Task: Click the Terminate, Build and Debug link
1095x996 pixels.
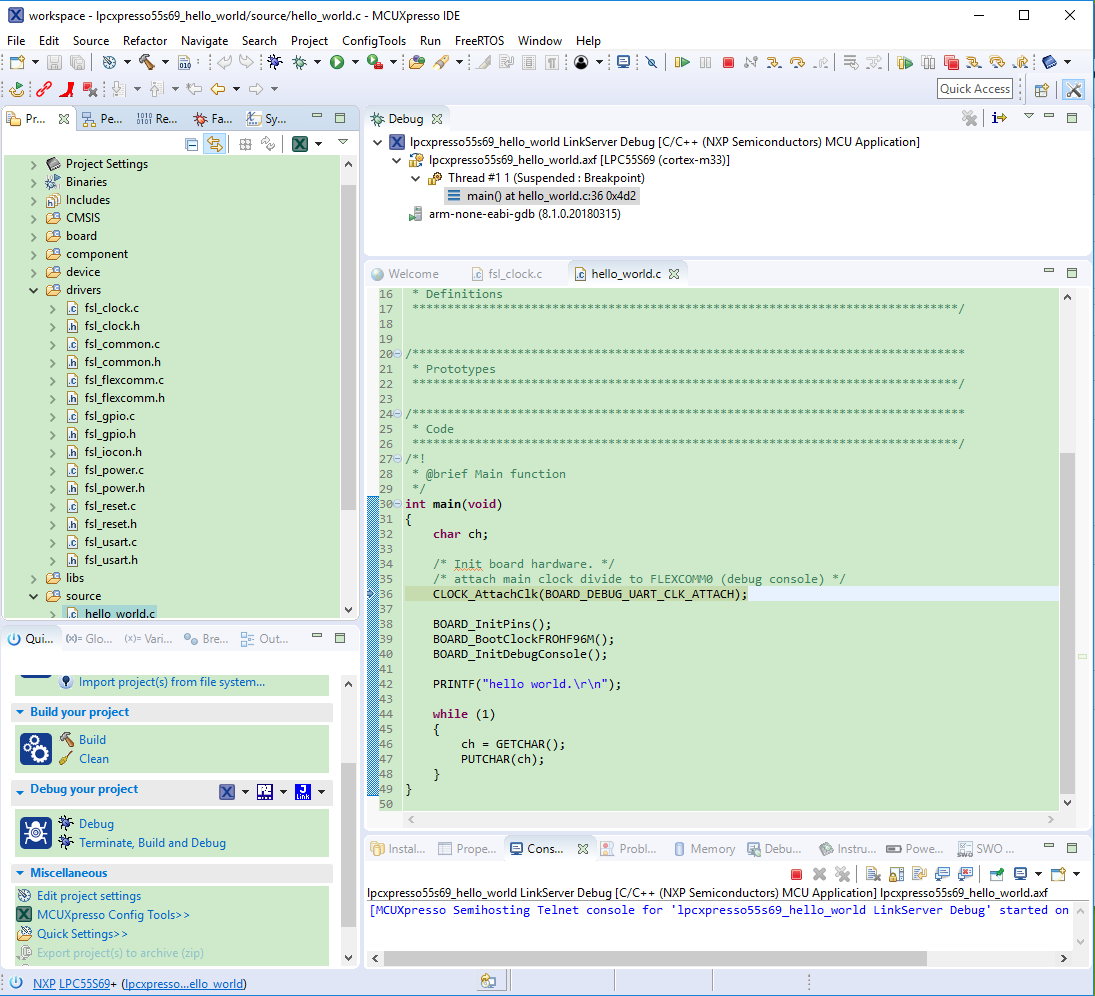Action: [x=152, y=843]
